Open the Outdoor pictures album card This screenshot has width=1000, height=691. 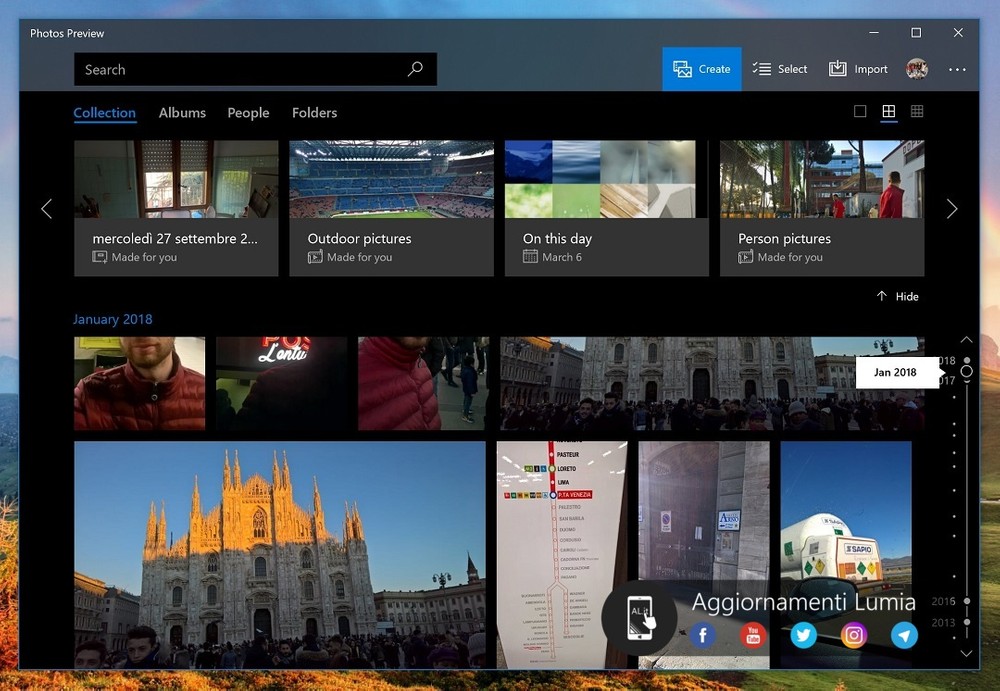coord(392,209)
